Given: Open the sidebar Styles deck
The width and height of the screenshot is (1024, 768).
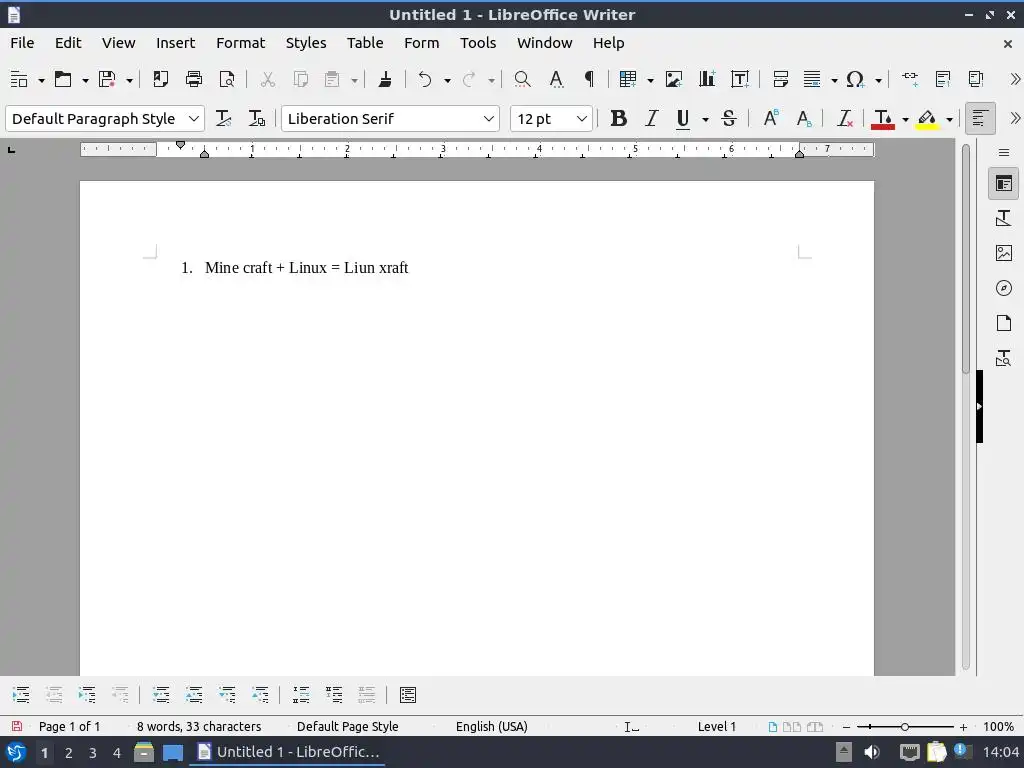Looking at the screenshot, I should pos(1004,218).
